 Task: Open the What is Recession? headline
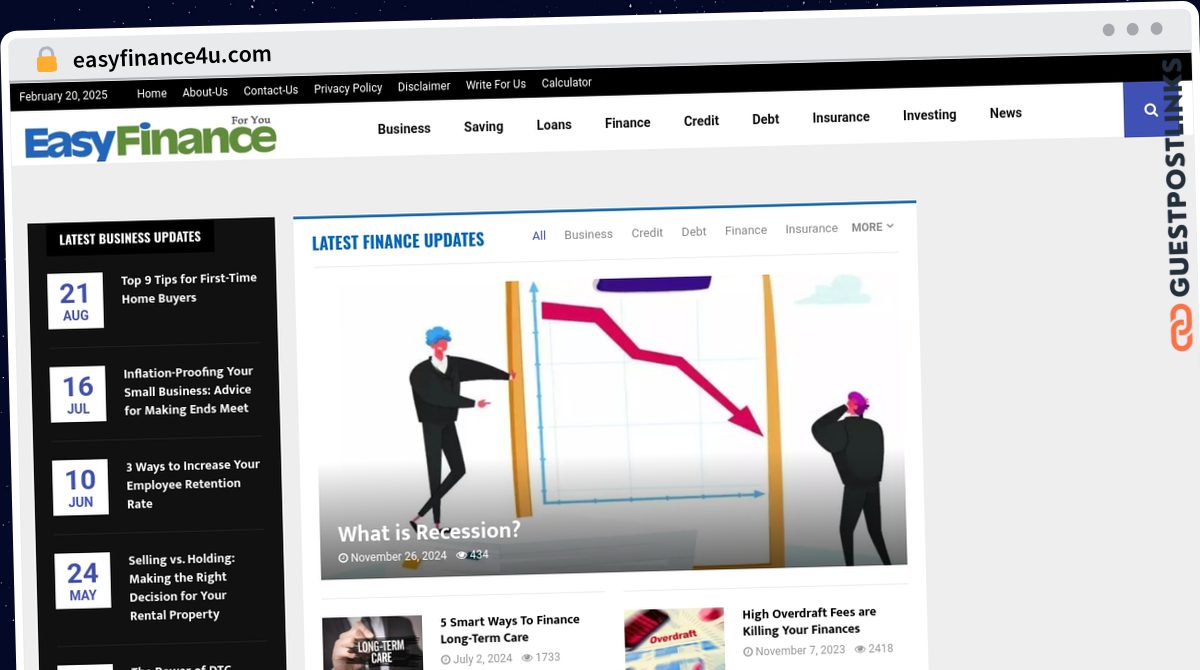click(429, 531)
